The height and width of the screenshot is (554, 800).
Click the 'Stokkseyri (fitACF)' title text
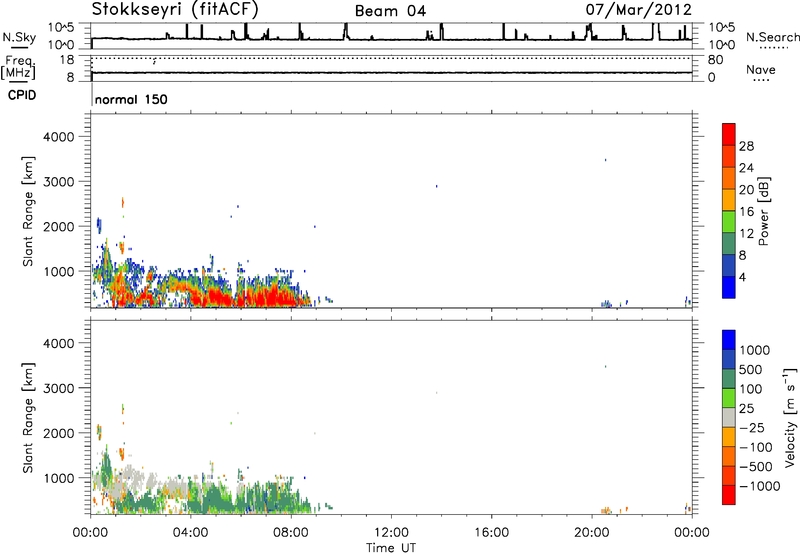tap(175, 10)
